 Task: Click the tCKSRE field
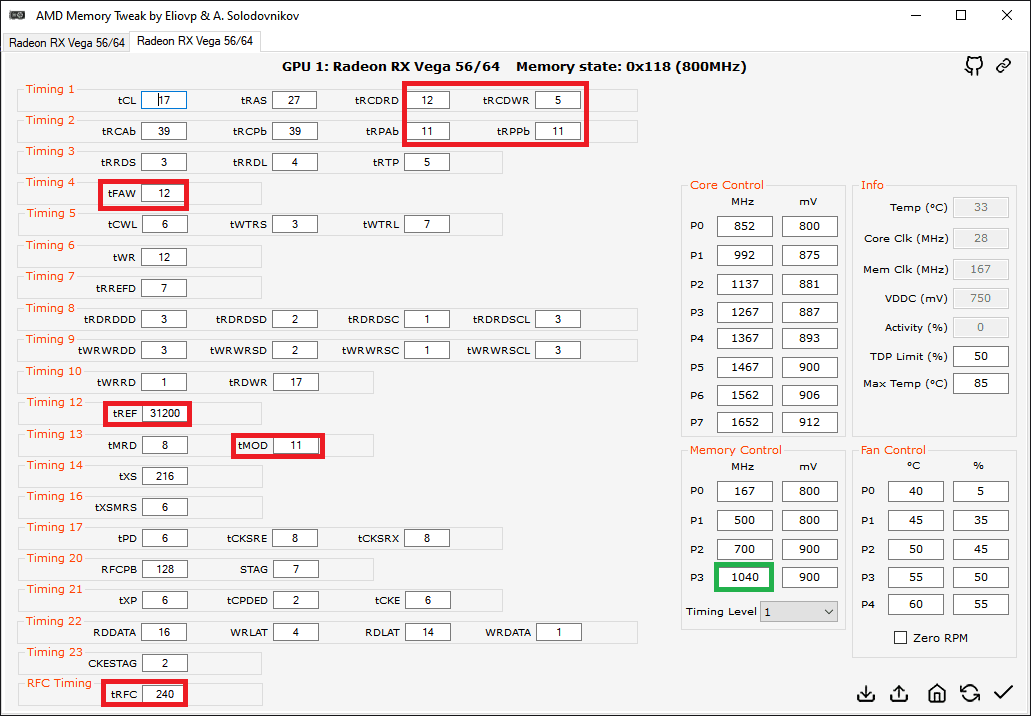pos(295,538)
